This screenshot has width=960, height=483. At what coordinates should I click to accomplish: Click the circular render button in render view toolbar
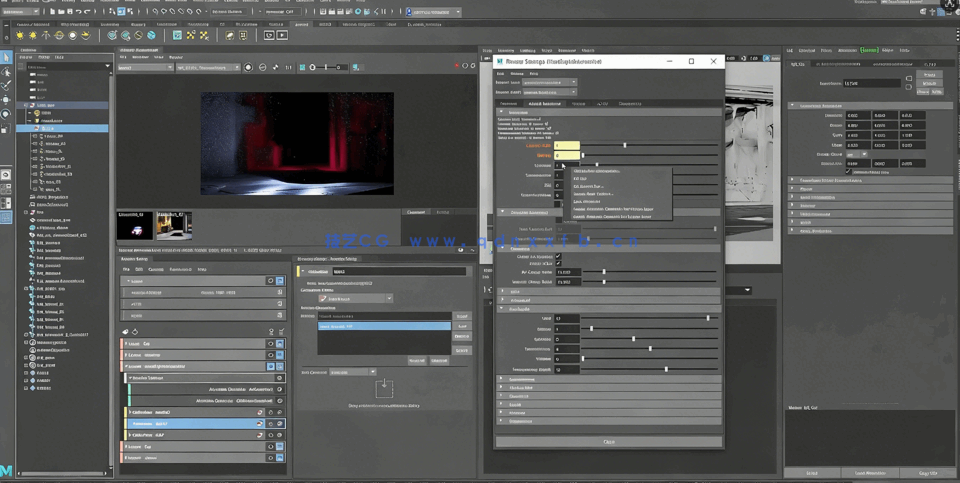(248, 67)
